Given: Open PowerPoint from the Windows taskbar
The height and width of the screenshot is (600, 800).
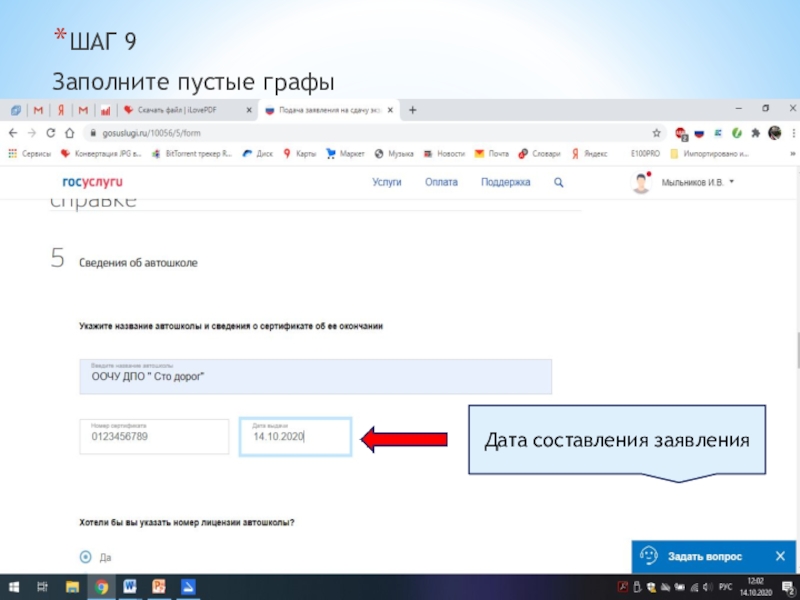Looking at the screenshot, I should 158,586.
